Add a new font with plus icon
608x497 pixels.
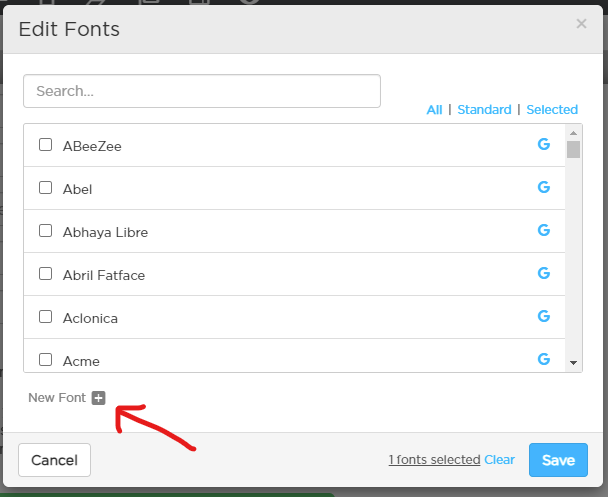(98, 398)
